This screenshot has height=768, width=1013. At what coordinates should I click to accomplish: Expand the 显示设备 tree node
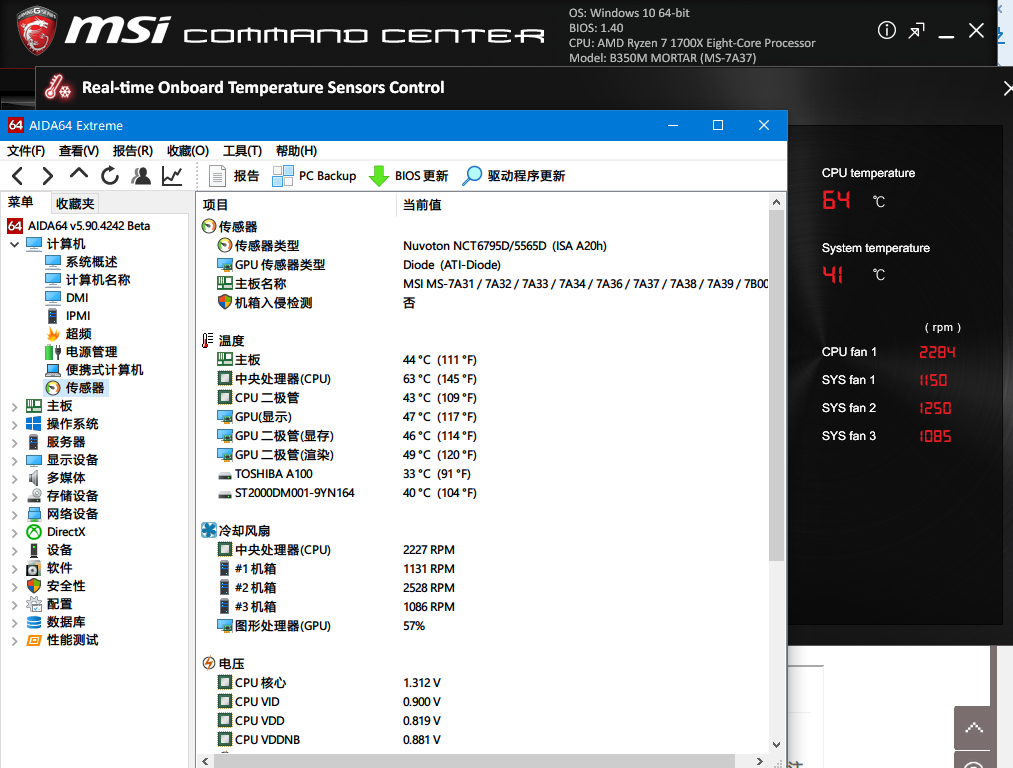(x=14, y=461)
